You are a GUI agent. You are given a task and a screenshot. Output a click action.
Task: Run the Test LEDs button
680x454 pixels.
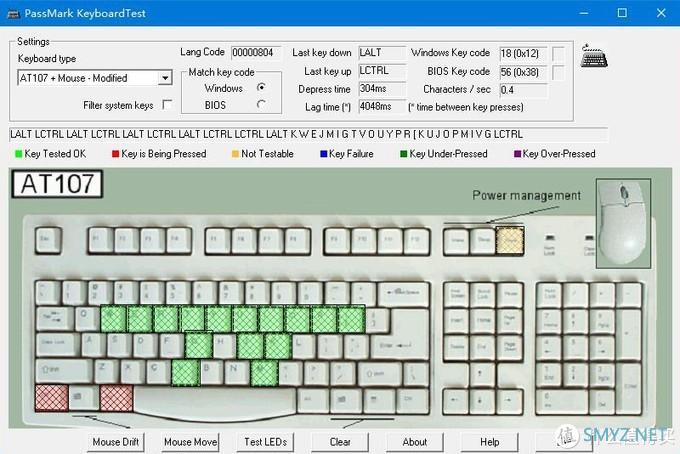tap(265, 442)
